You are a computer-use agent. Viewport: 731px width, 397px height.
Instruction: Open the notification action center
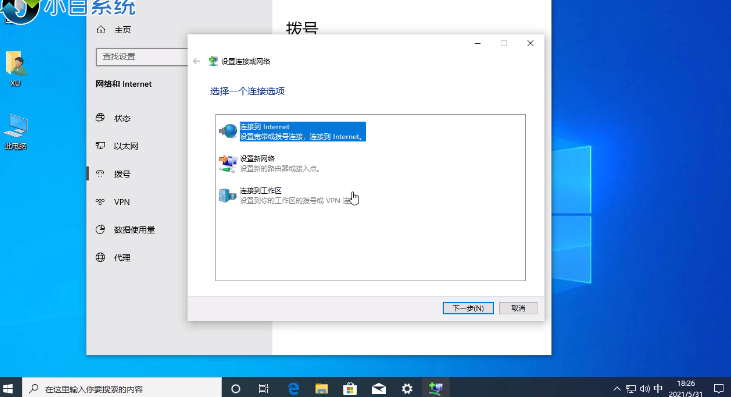coord(718,389)
